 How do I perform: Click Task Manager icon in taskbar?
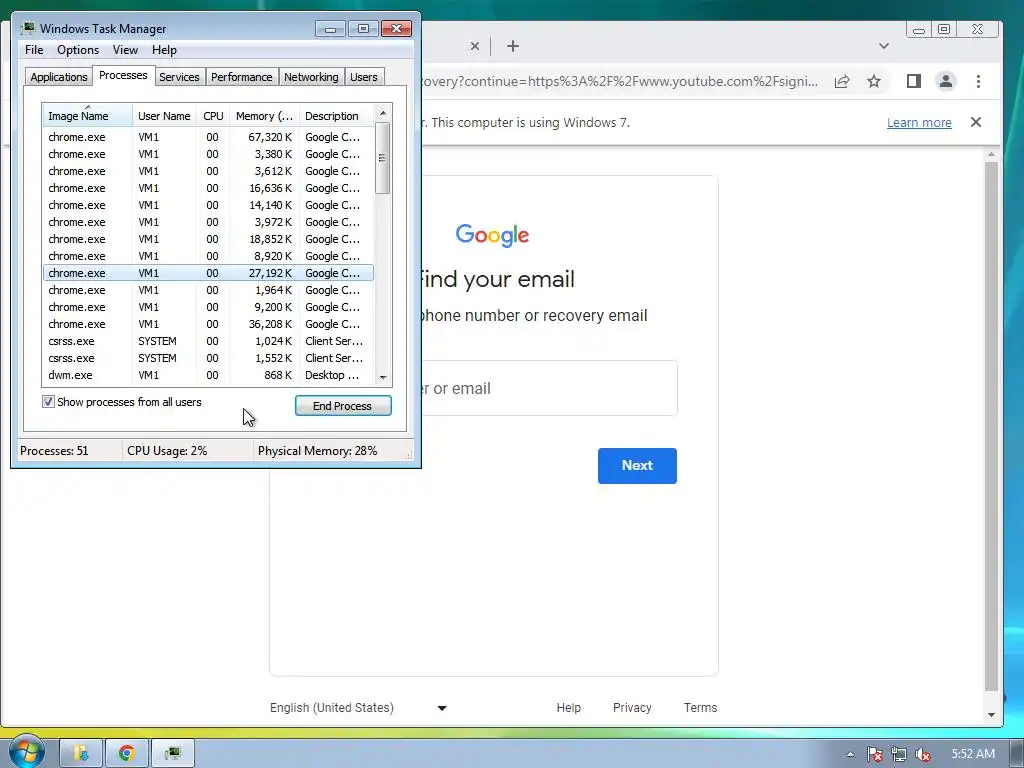(x=173, y=754)
